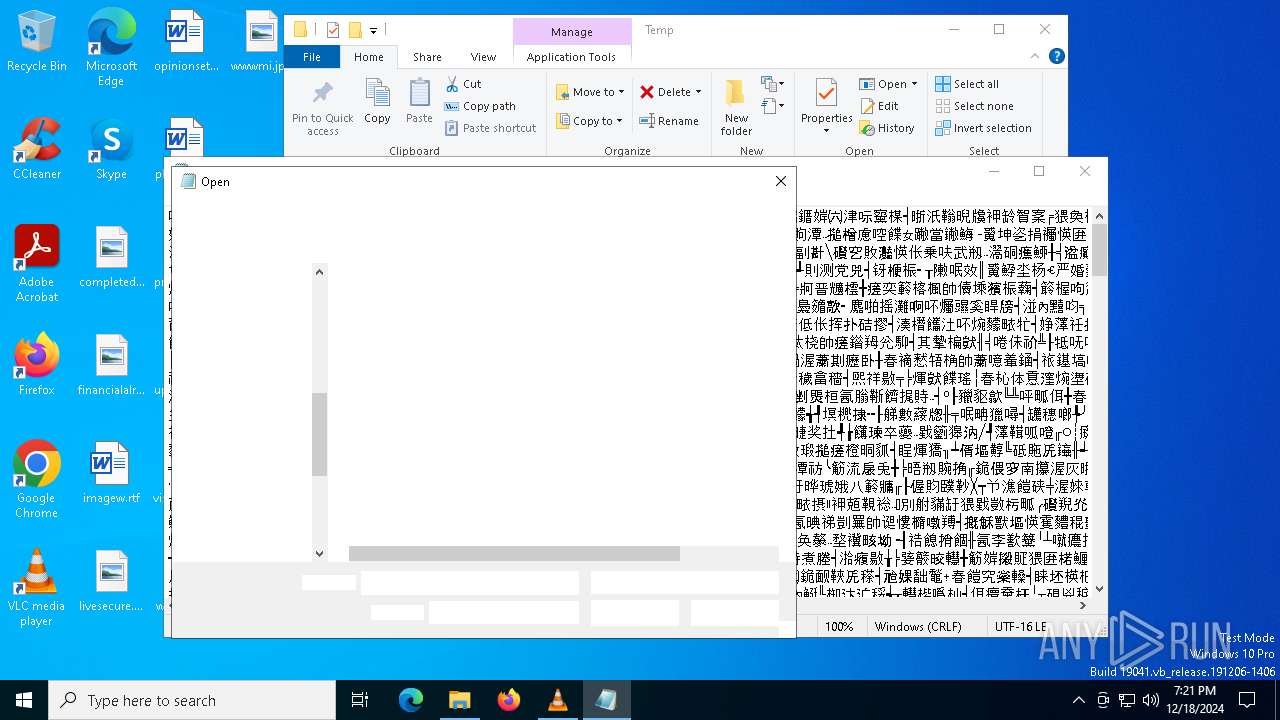
Task: Open the Windows Start menu
Action: click(x=24, y=700)
